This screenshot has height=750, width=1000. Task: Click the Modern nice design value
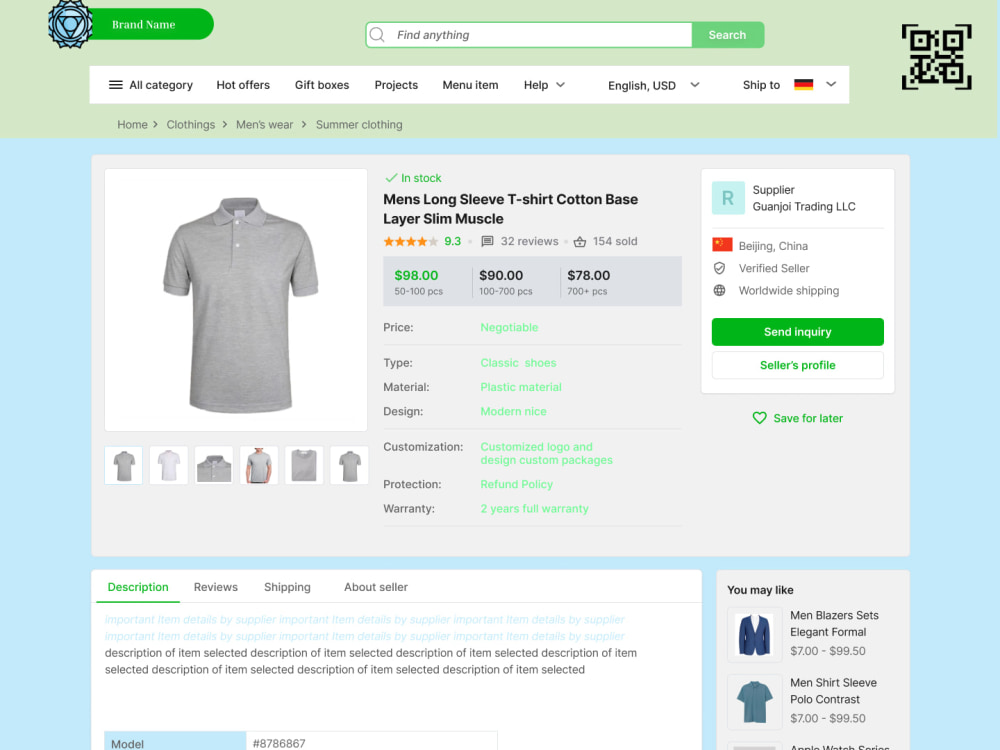[x=513, y=411]
